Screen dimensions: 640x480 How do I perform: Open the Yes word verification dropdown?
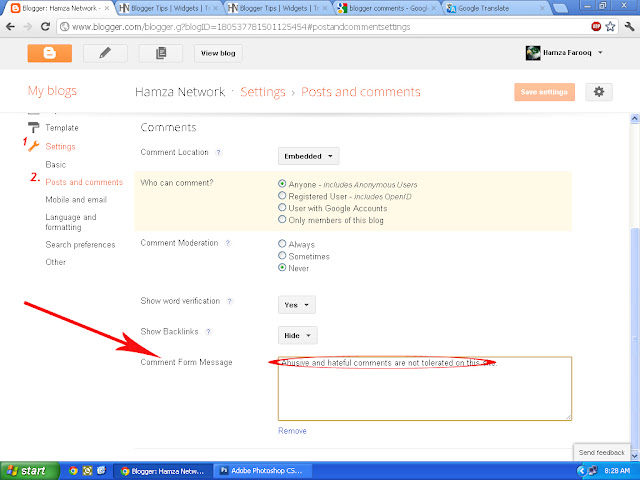297,305
